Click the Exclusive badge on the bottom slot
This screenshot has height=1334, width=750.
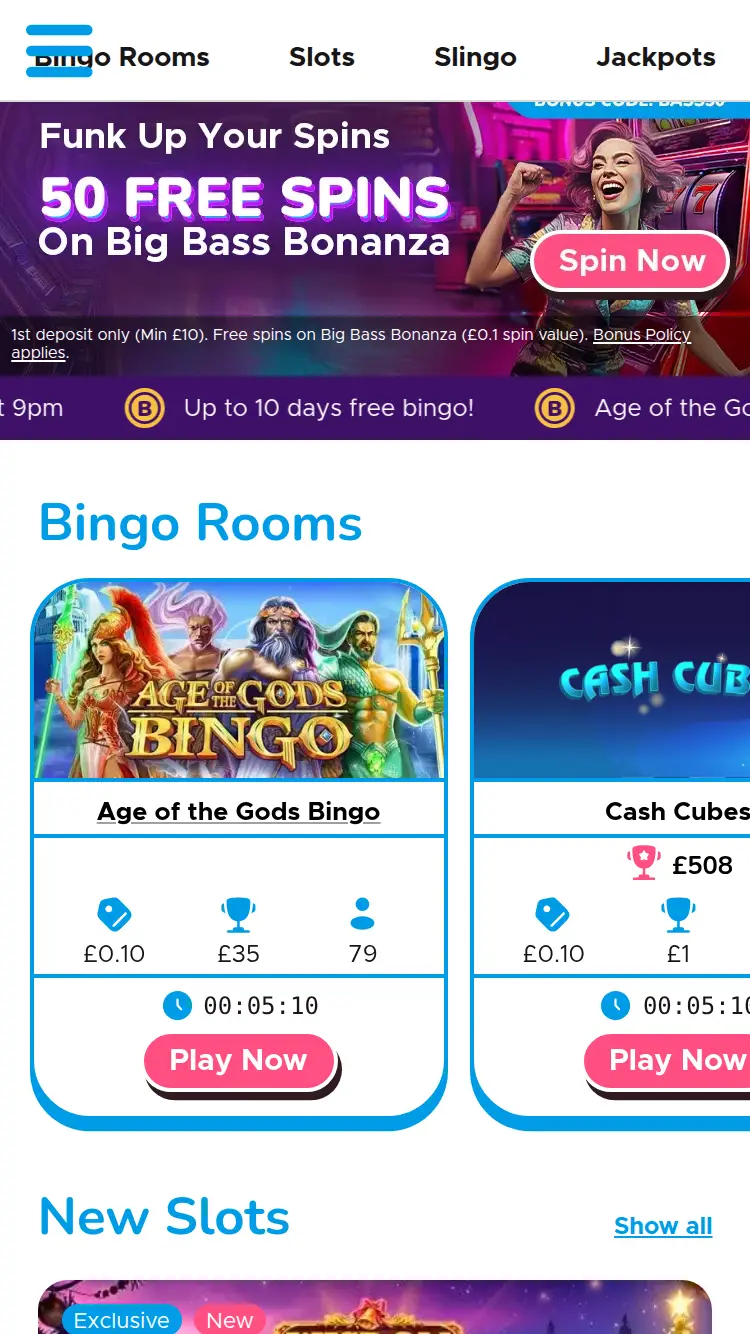click(120, 1320)
